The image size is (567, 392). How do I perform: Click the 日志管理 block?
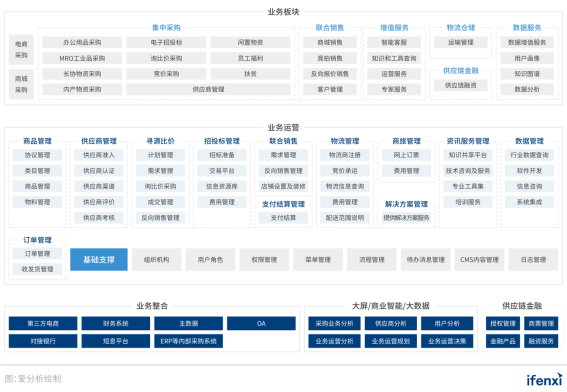coord(533,259)
